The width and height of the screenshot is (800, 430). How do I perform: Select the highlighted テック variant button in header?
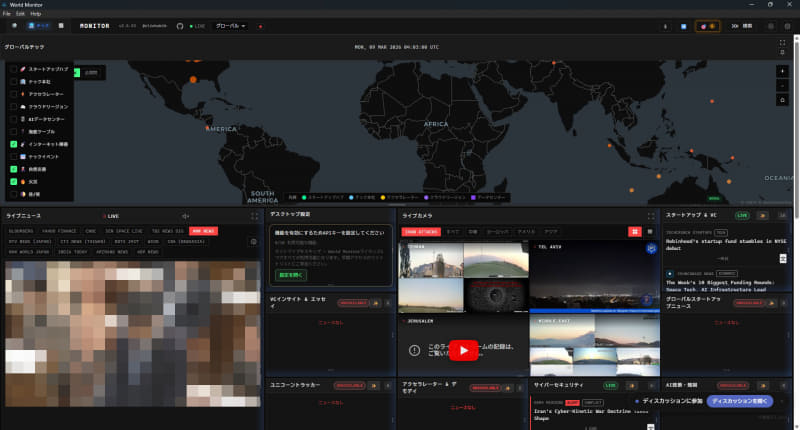click(39, 26)
